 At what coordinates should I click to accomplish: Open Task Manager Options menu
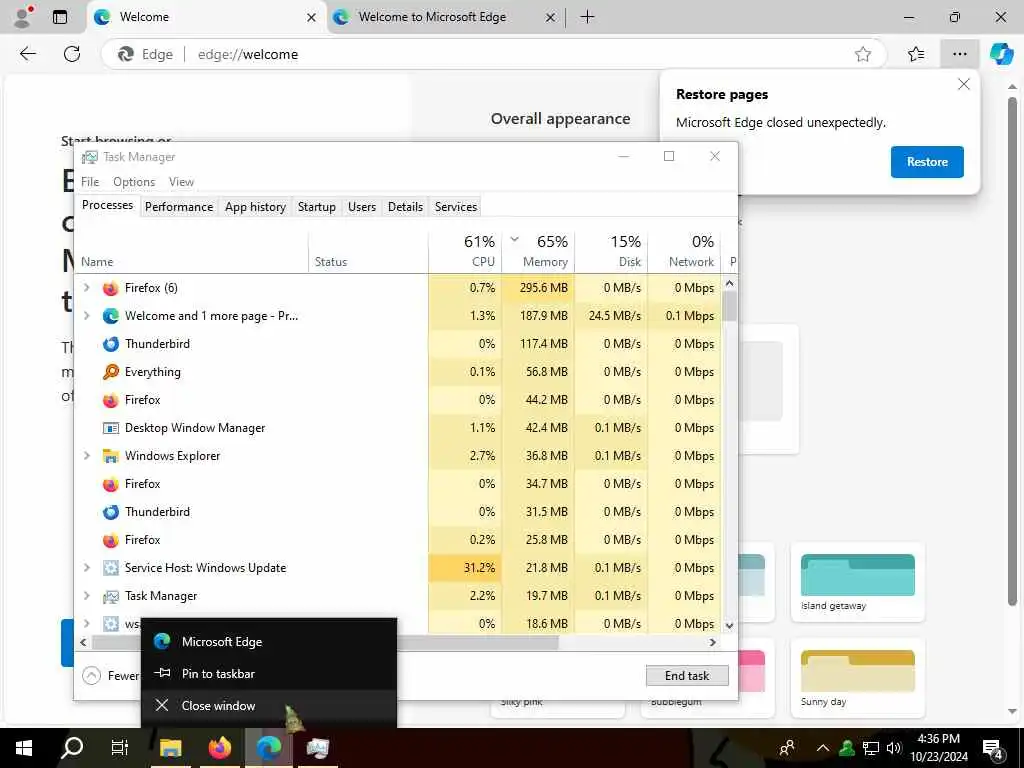point(134,182)
